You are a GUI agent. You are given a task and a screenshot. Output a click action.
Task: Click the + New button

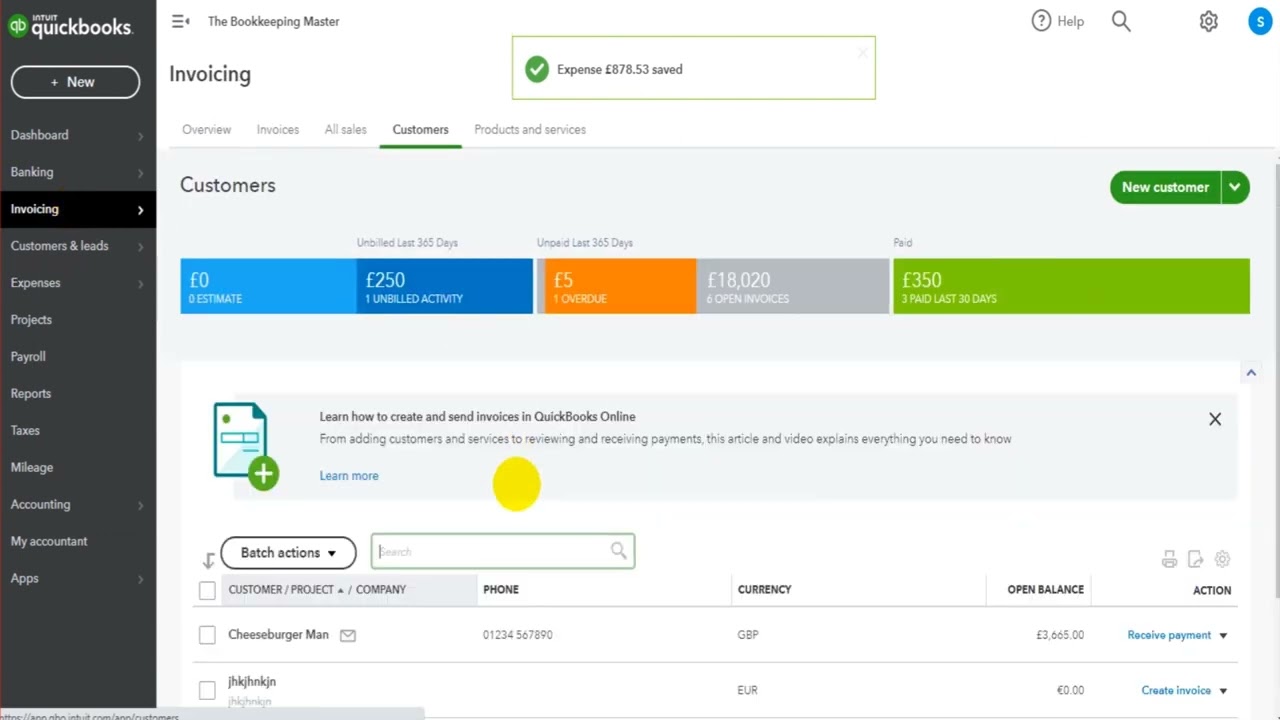click(x=75, y=82)
